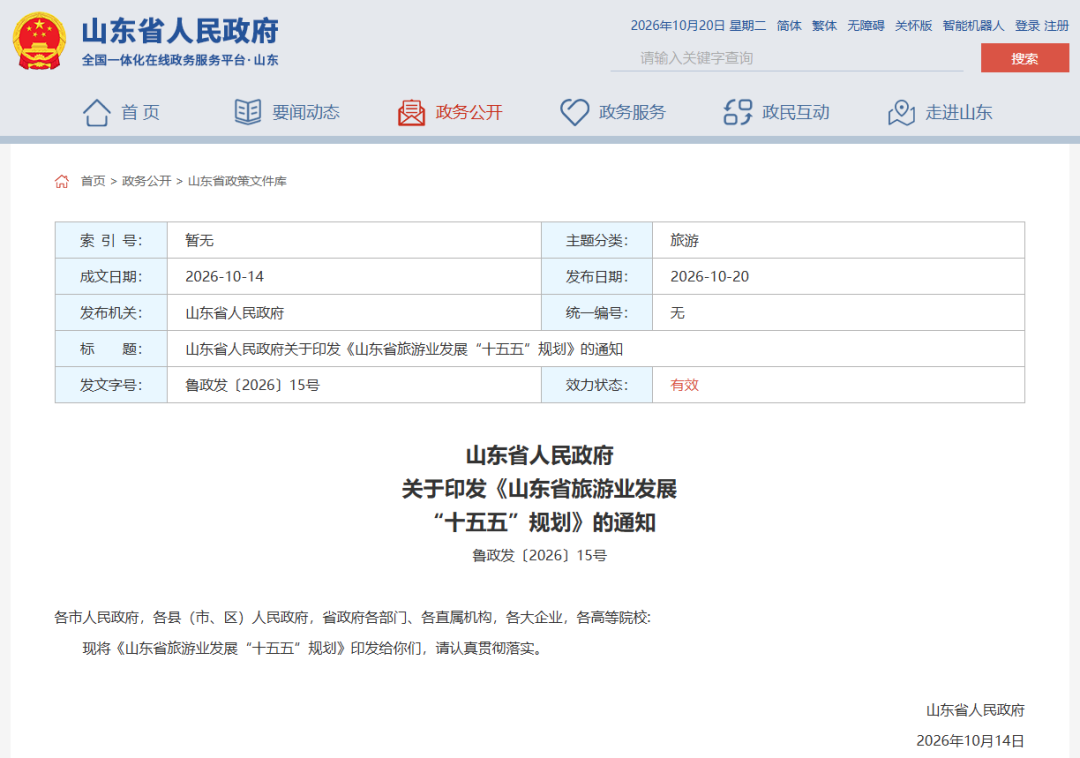This screenshot has height=758, width=1080.
Task: Click the subtitle 全国一体化在线政务服务平台·山东
Action: 180,60
